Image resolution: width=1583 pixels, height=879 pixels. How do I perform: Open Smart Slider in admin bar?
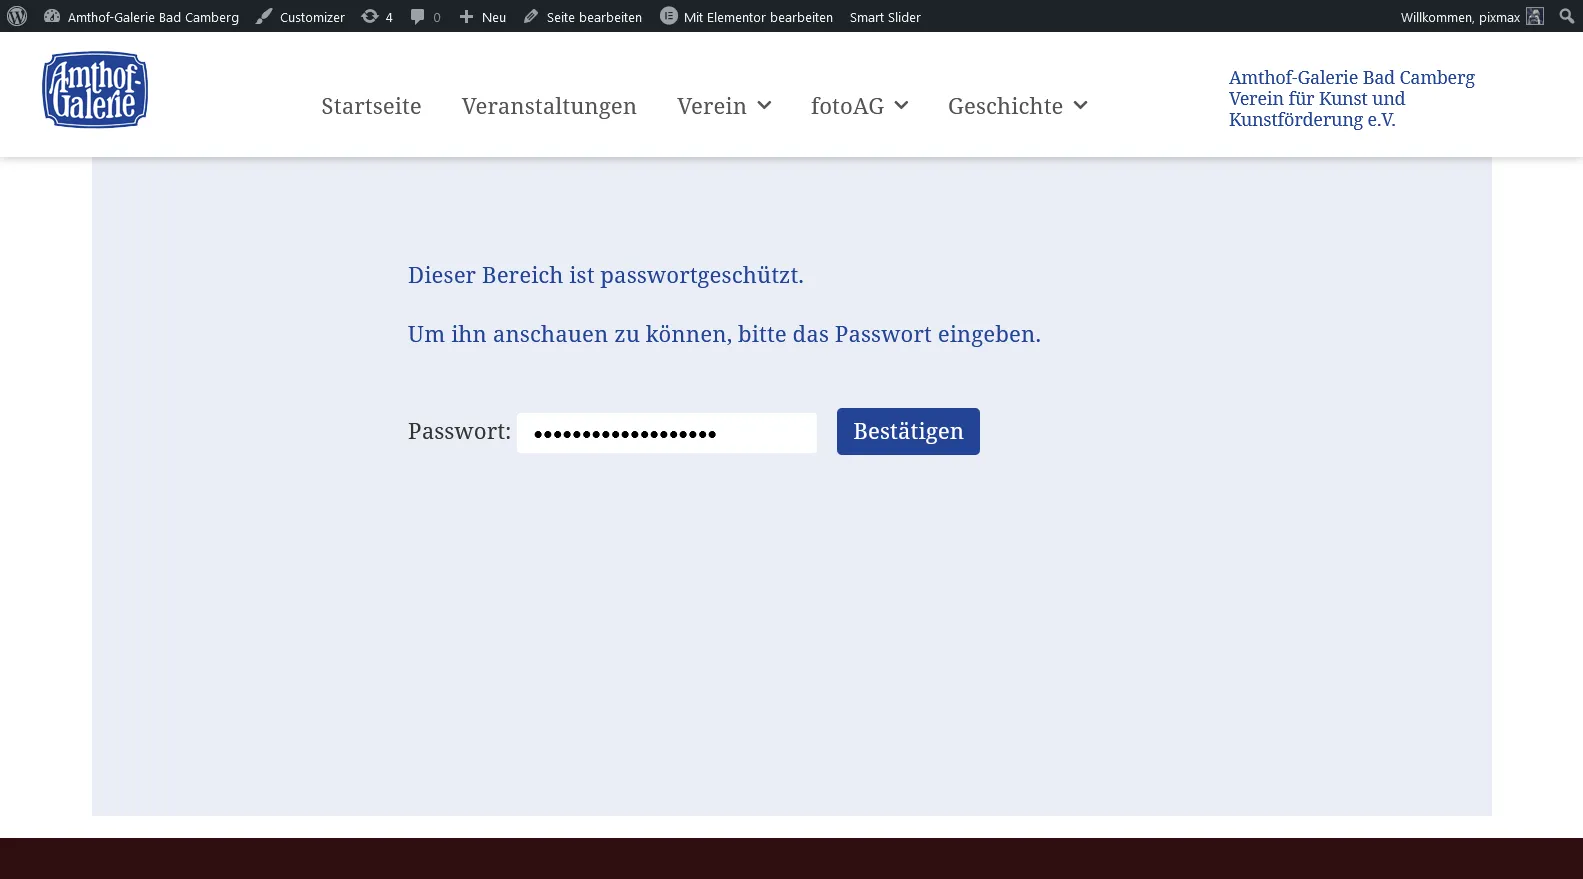pyautogui.click(x=885, y=17)
